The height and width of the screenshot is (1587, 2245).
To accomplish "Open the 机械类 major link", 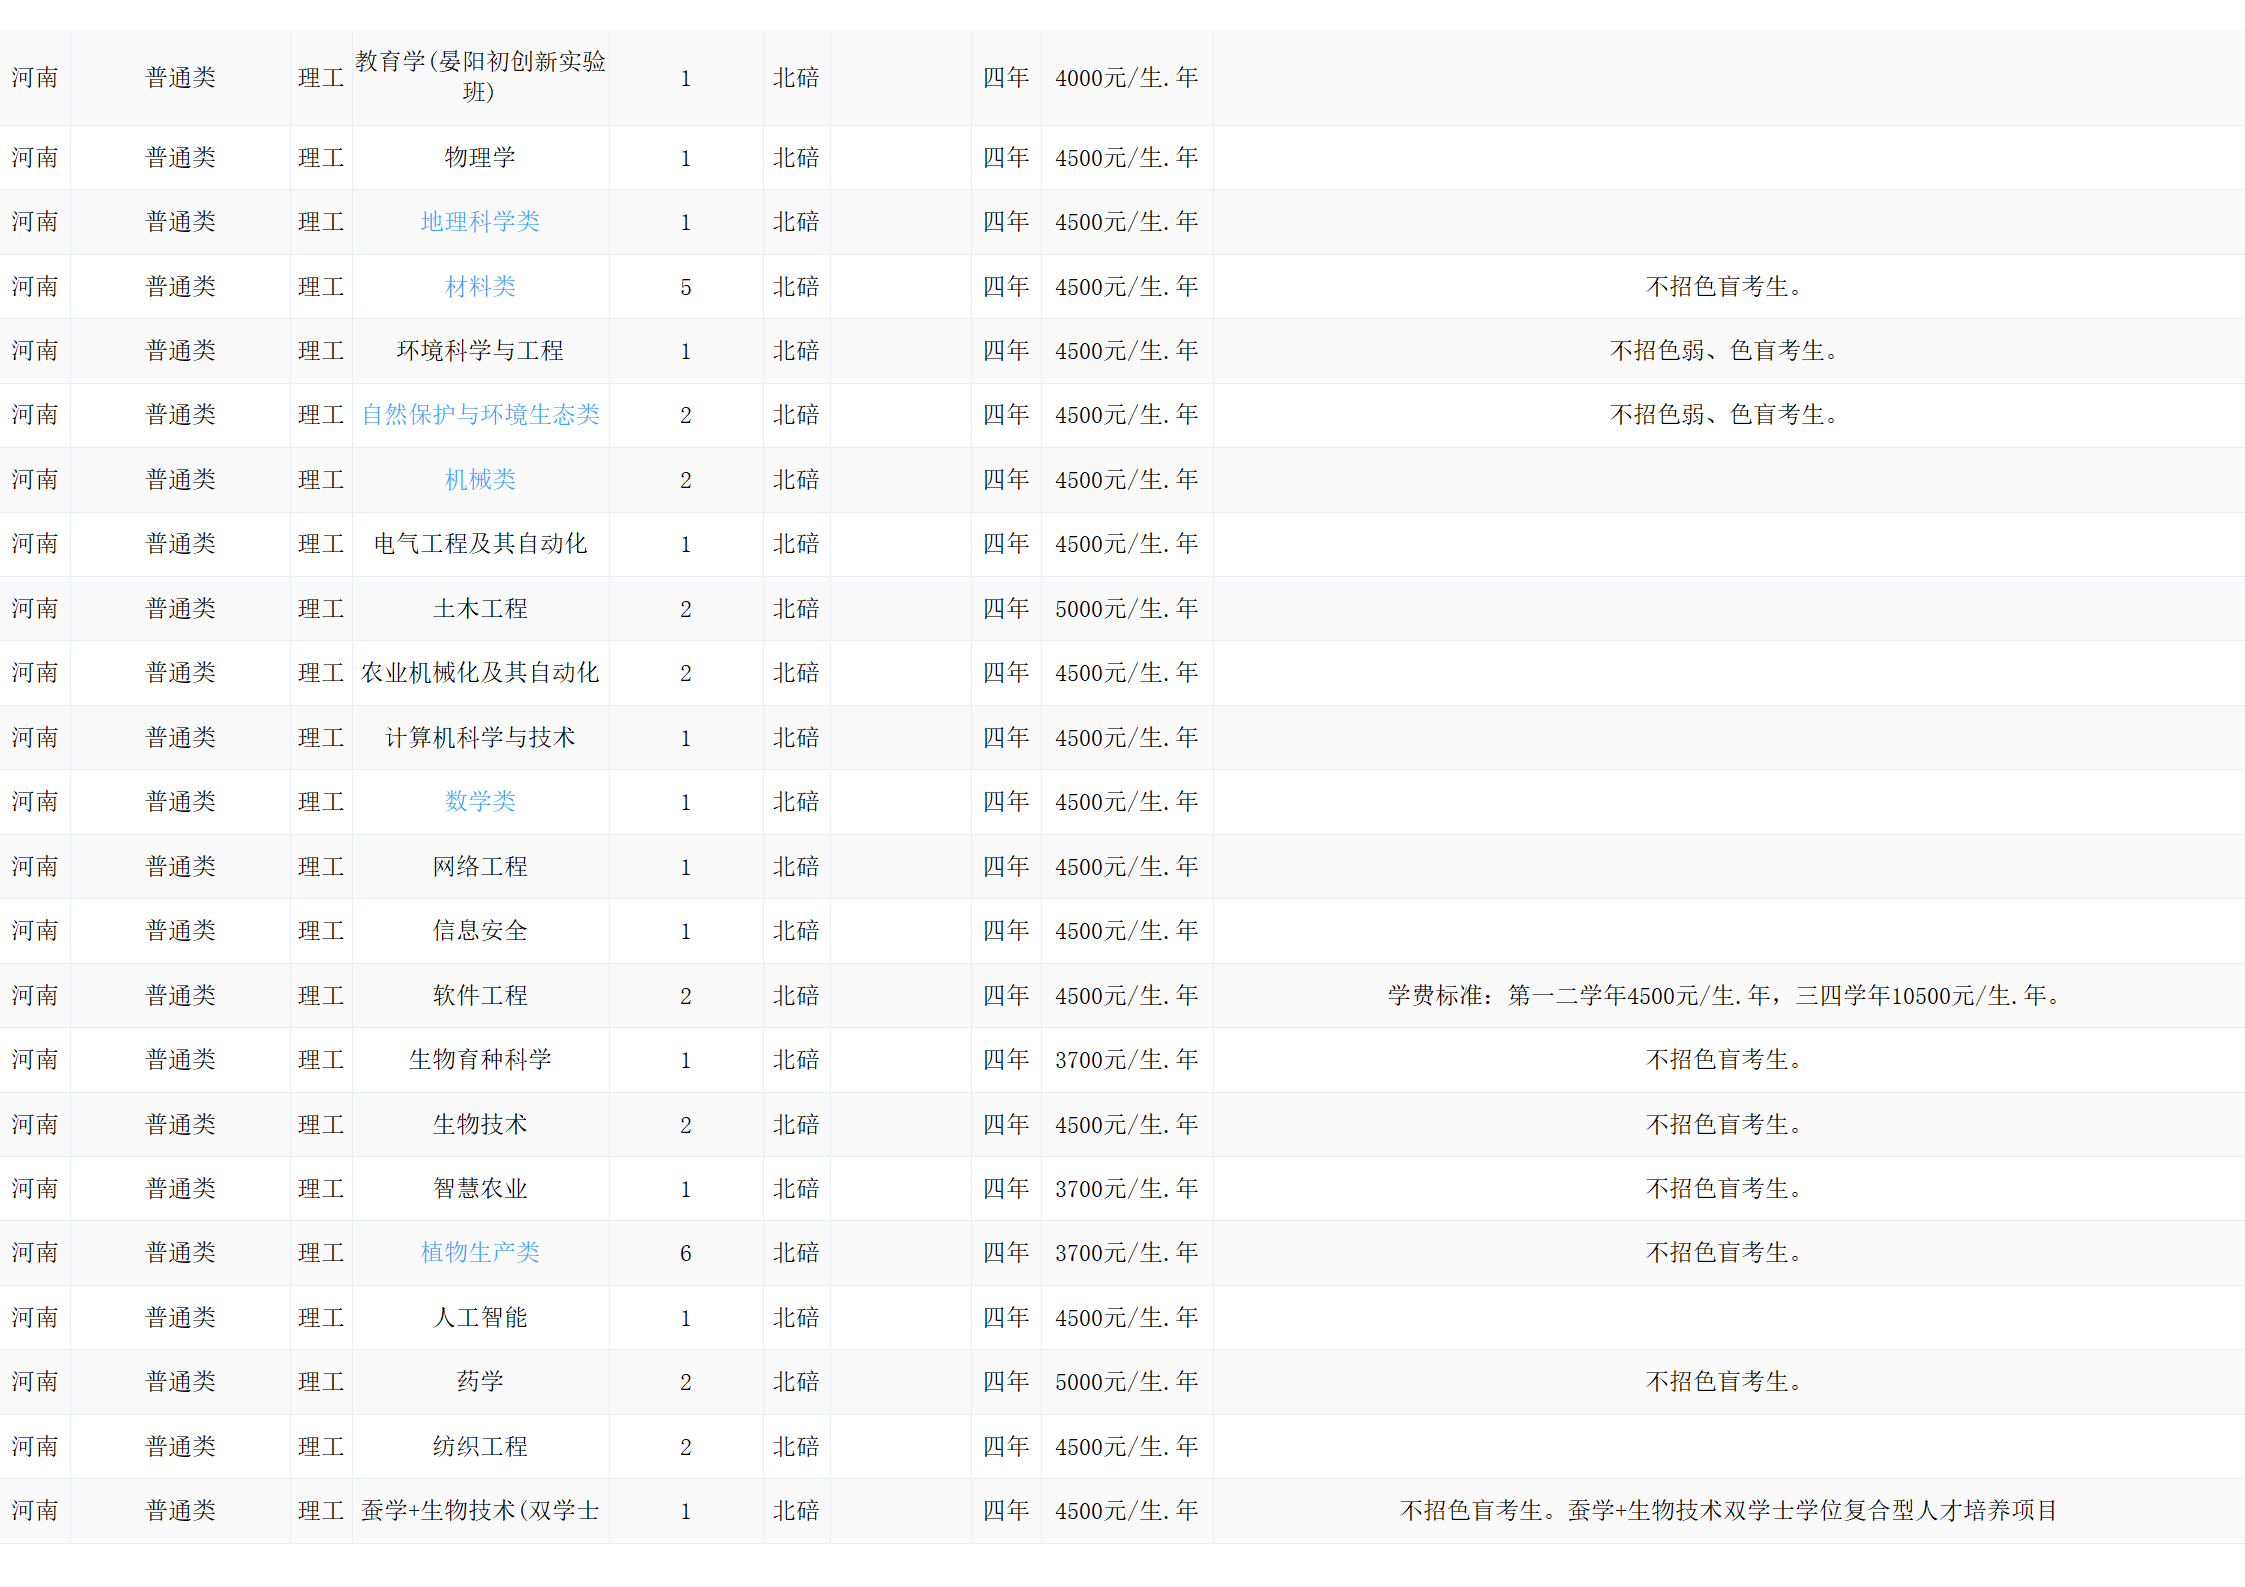I will (480, 480).
